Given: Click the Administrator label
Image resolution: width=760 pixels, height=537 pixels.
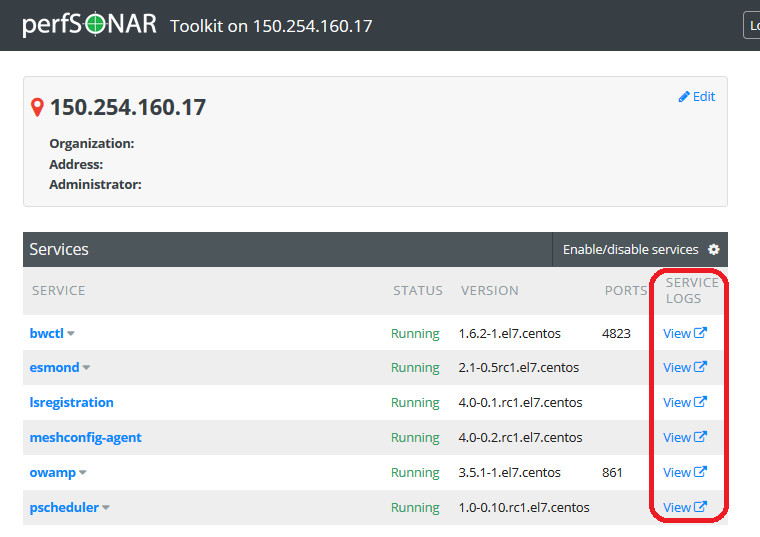Looking at the screenshot, I should pos(95,184).
